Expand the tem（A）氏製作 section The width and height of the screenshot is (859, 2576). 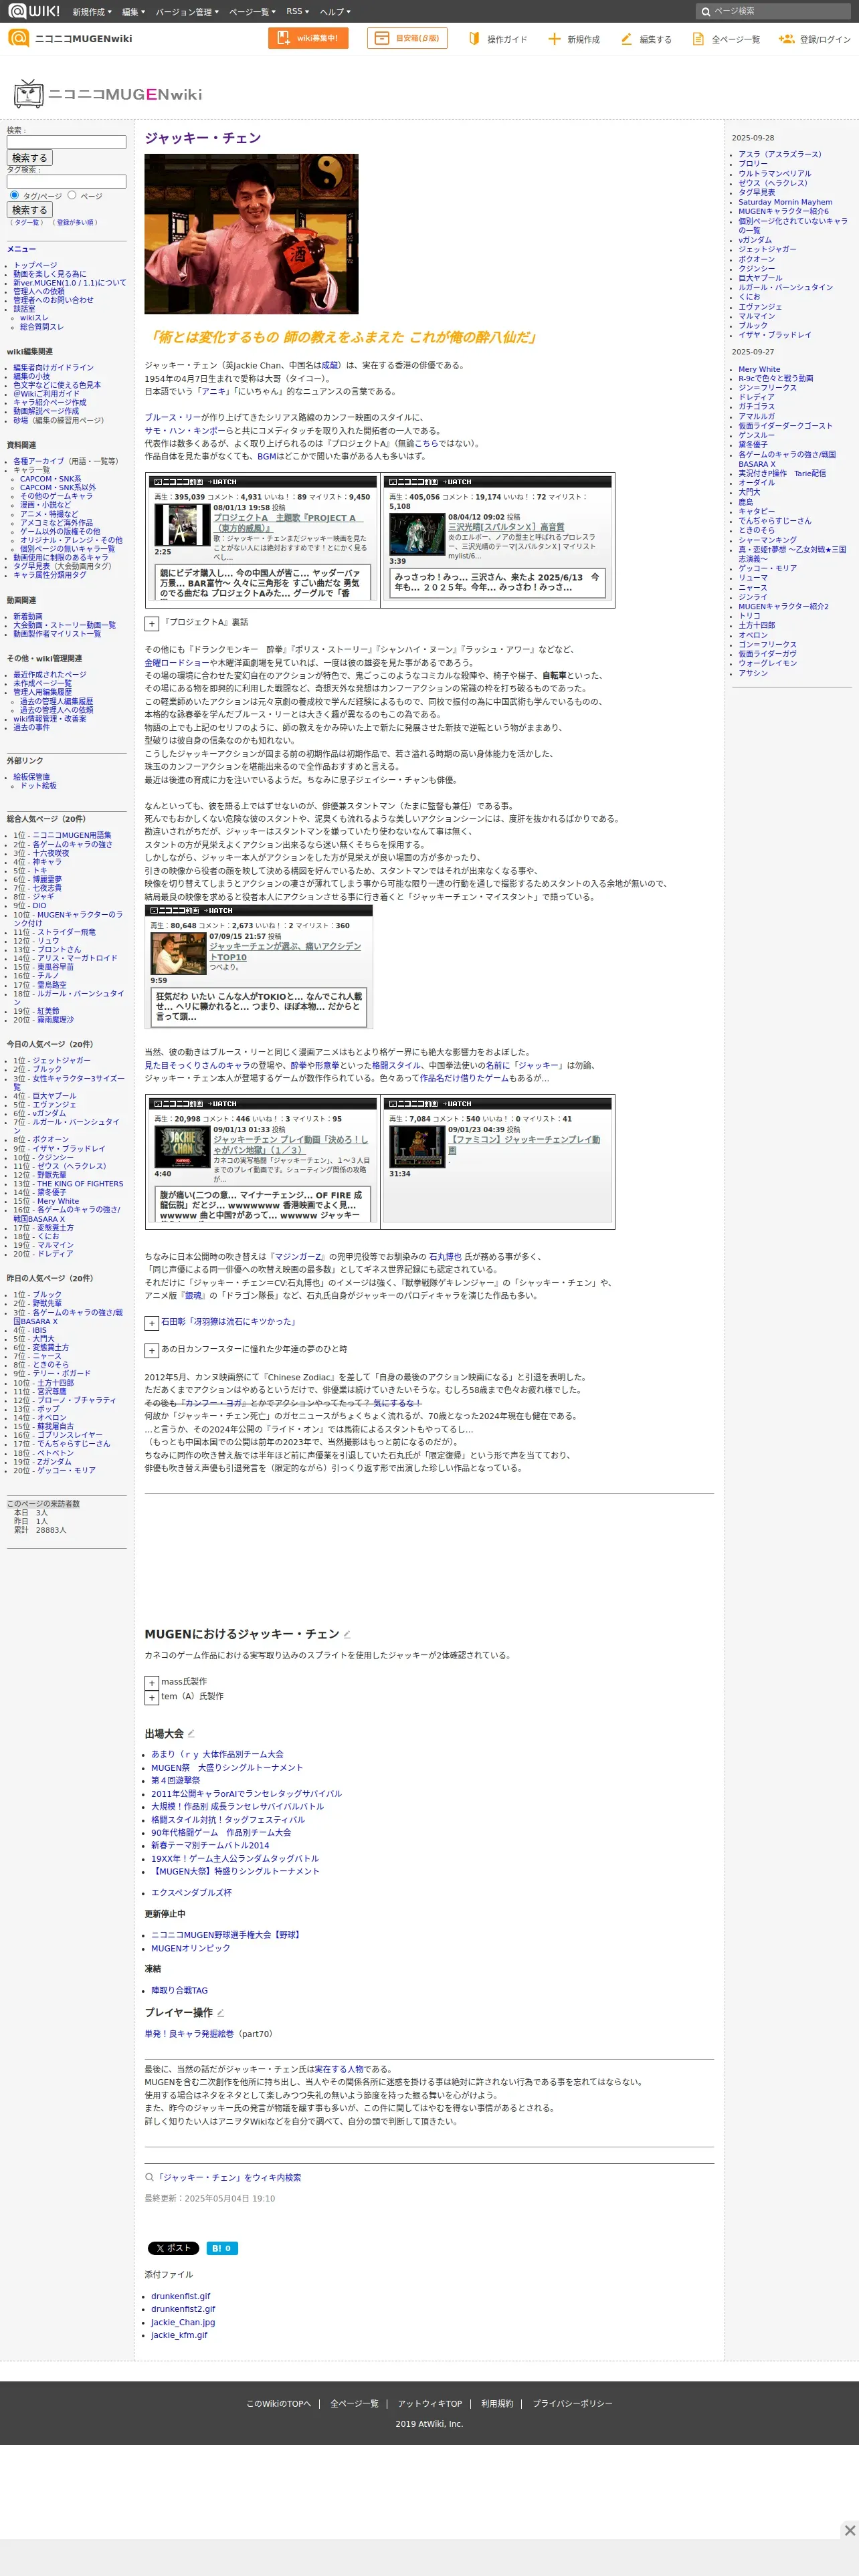point(151,1698)
